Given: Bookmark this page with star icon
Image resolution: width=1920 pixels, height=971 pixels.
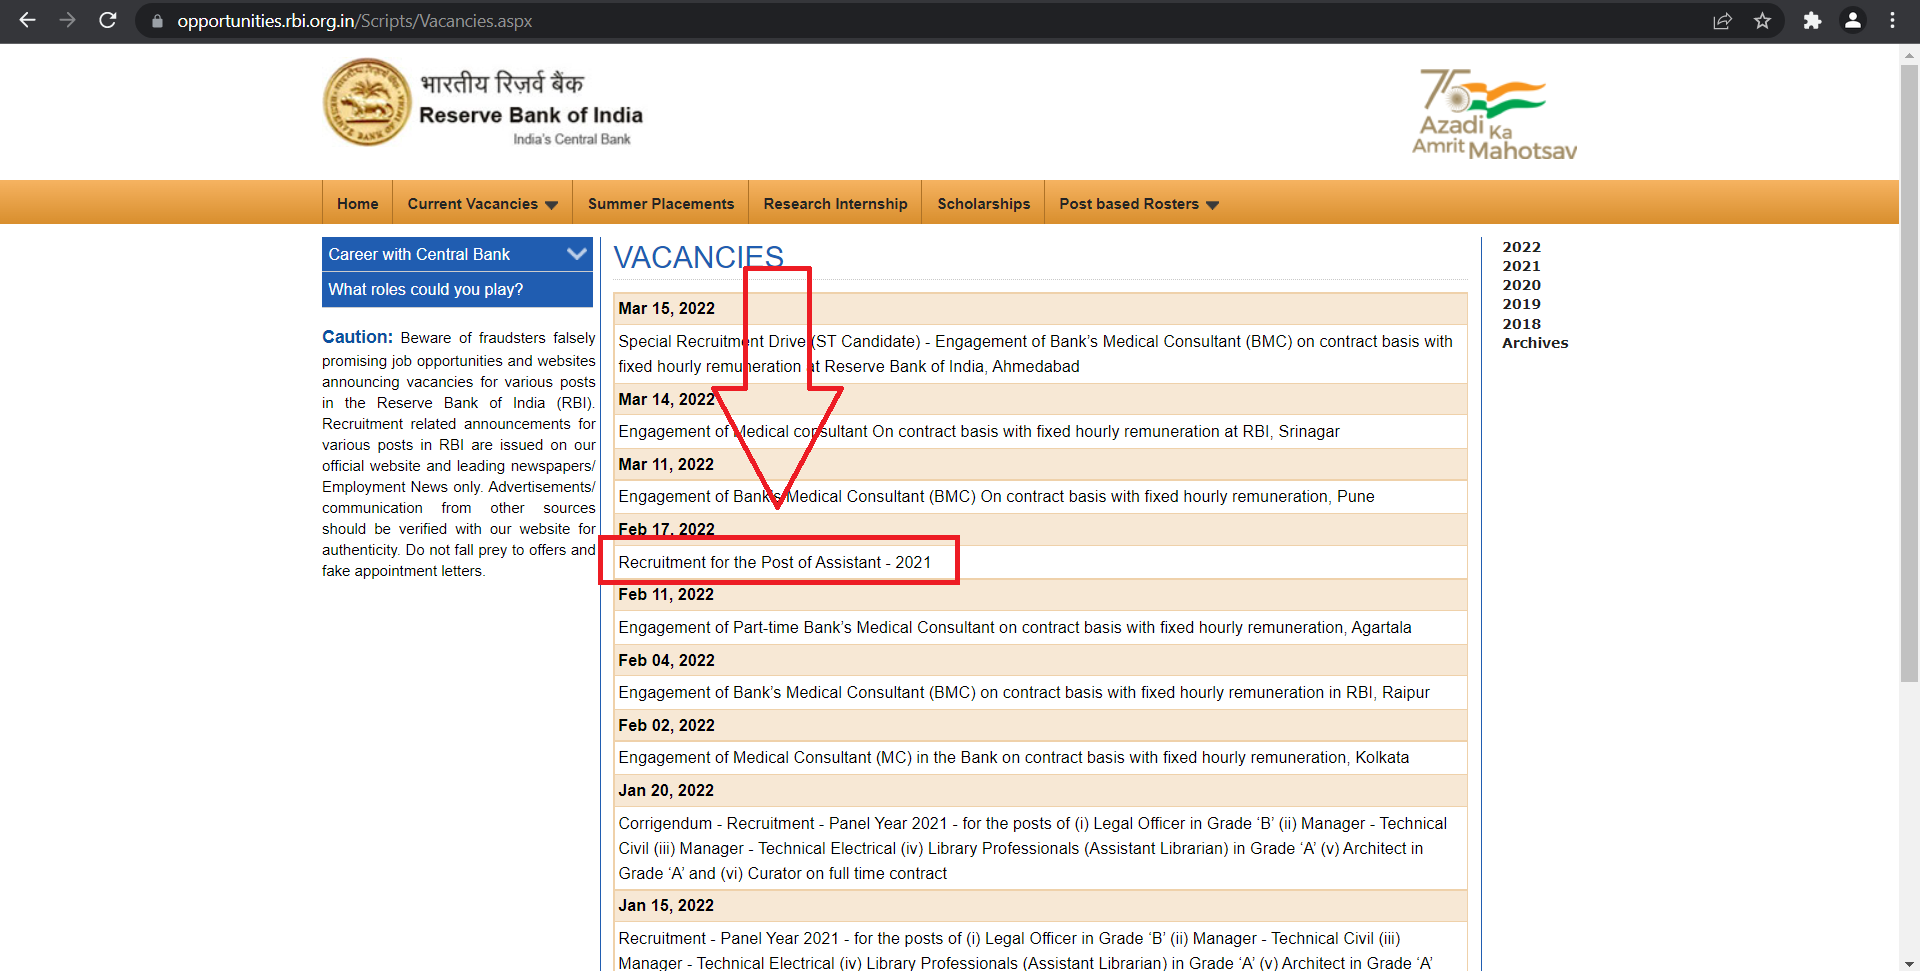Looking at the screenshot, I should (x=1762, y=20).
